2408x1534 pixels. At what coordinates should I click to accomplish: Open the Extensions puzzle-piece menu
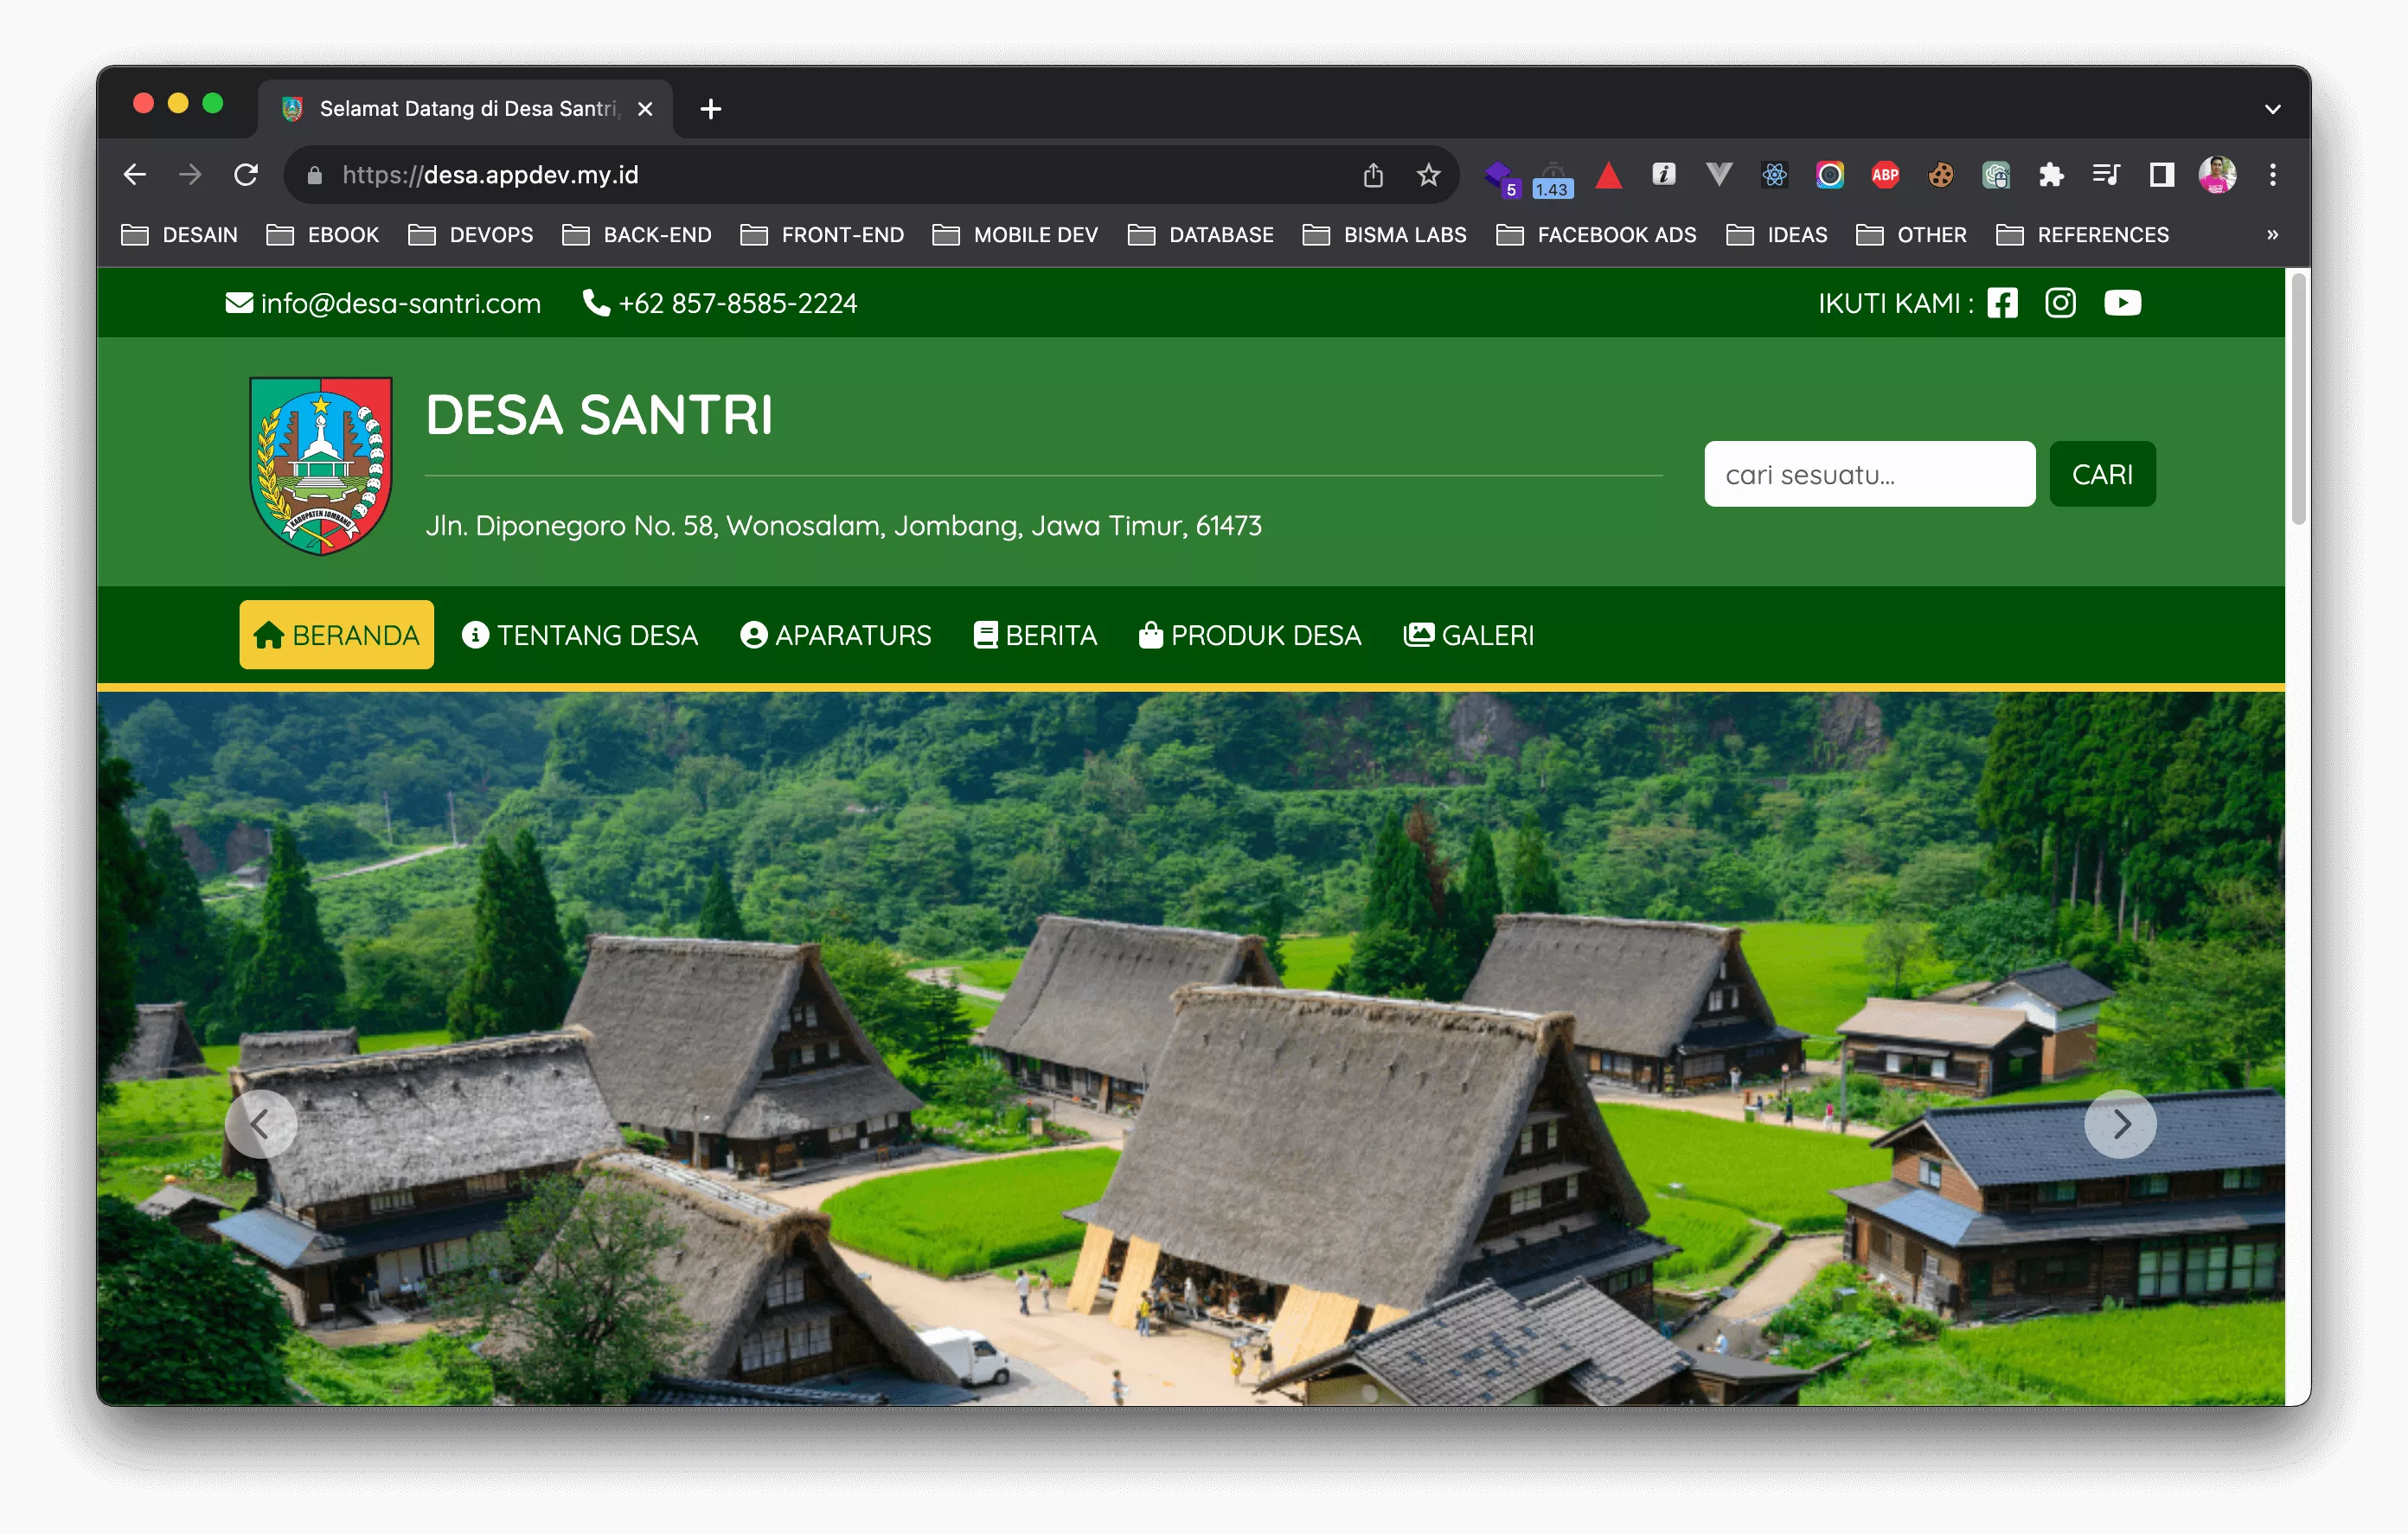[2051, 175]
